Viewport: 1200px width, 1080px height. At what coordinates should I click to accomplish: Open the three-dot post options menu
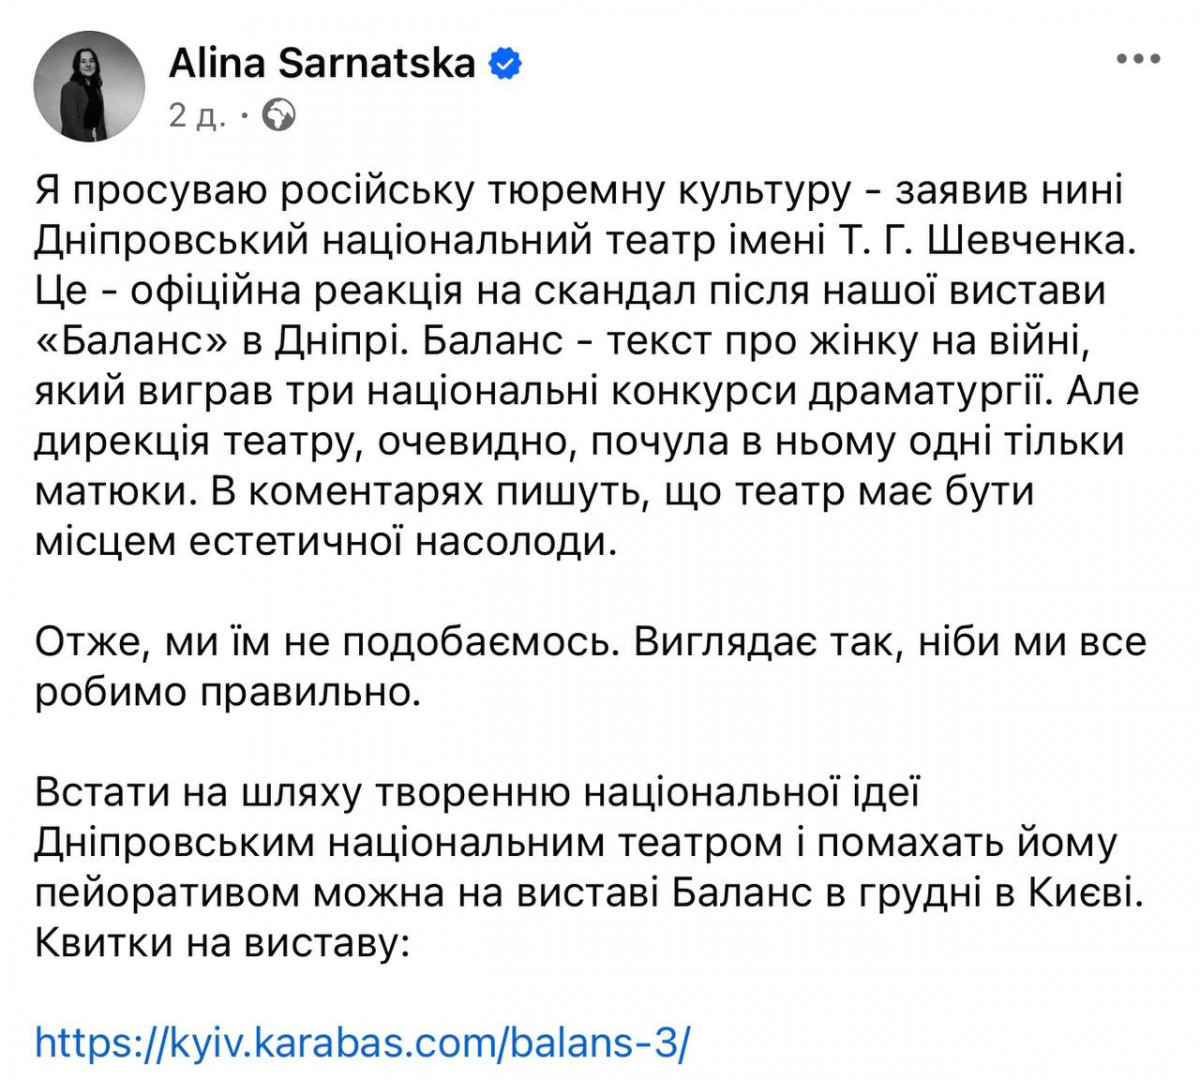[x=1138, y=60]
